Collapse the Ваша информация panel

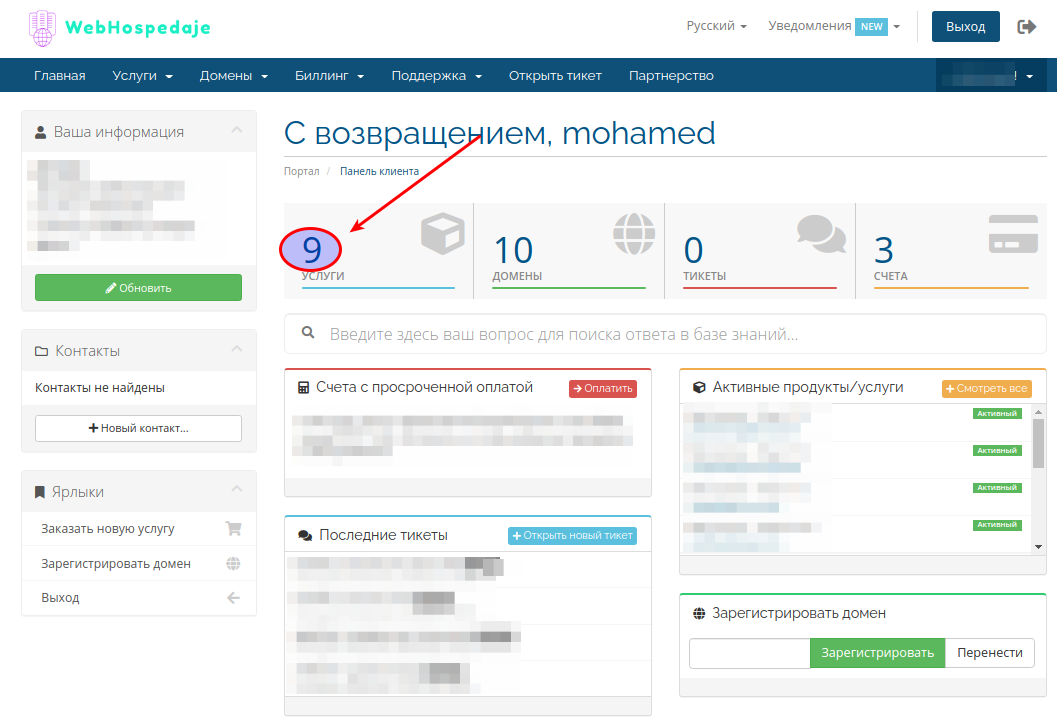pyautogui.click(x=237, y=130)
